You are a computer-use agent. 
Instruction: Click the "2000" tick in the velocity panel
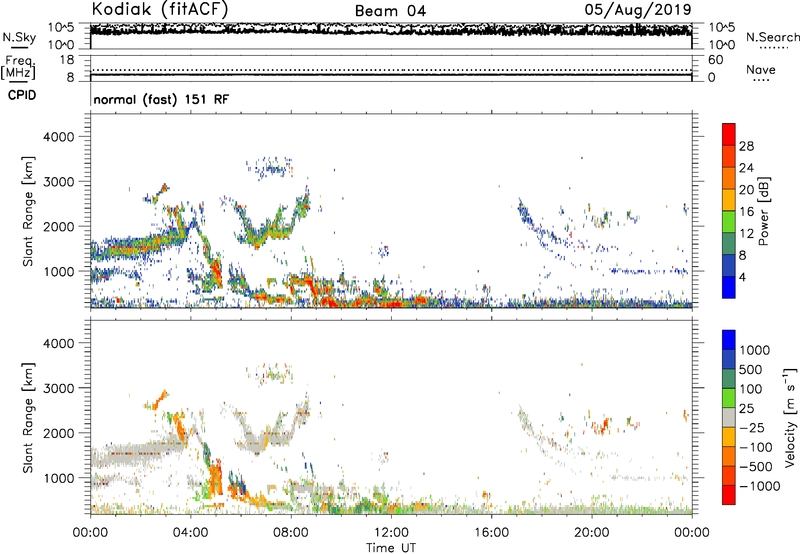point(59,433)
